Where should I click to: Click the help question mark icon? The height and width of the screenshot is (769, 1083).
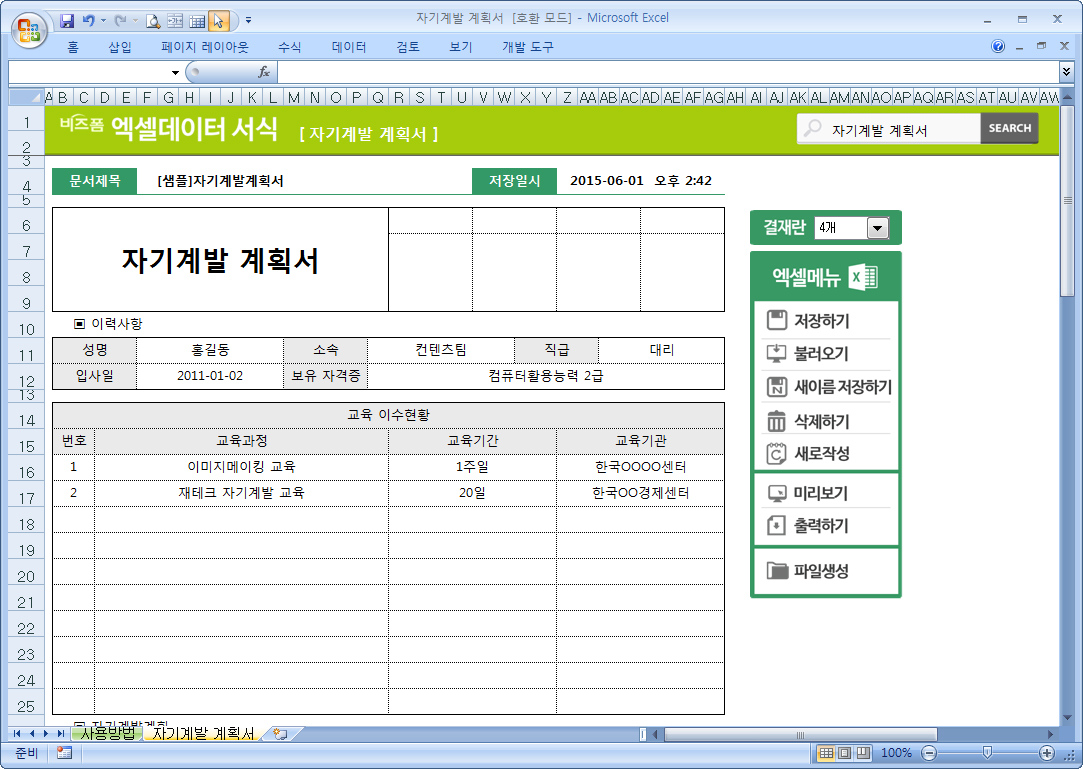998,47
